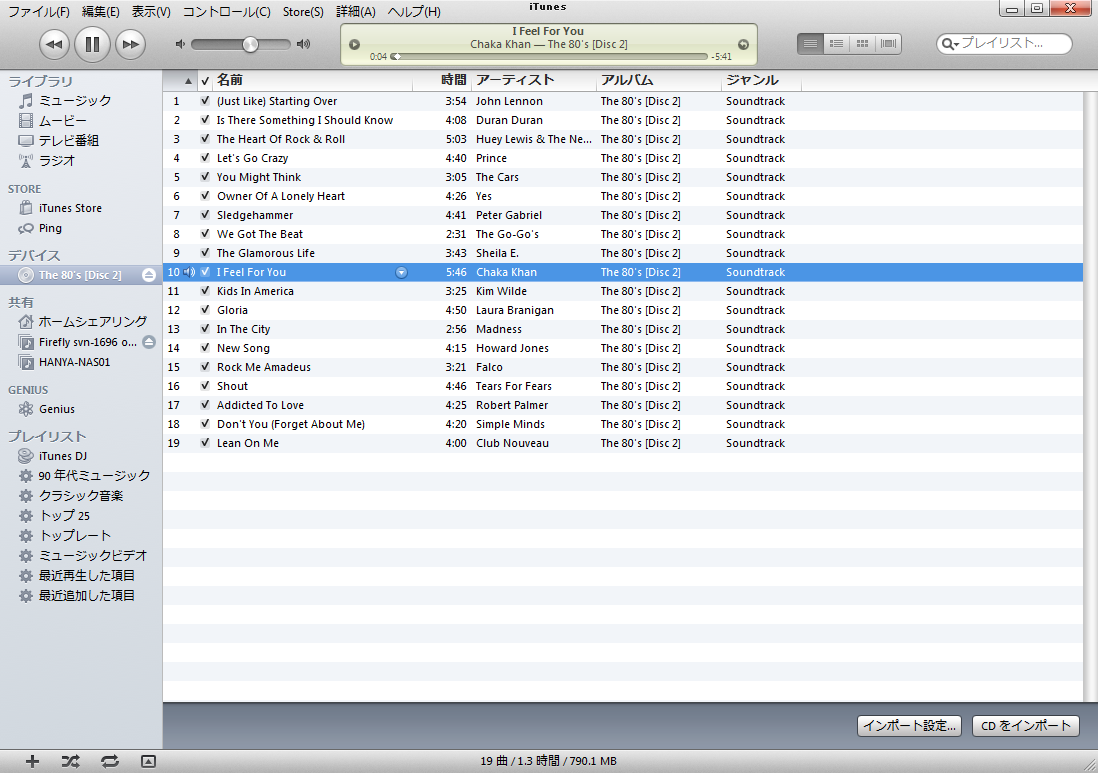Click the high volume speaker icon
This screenshot has width=1098, height=773.
303,44
